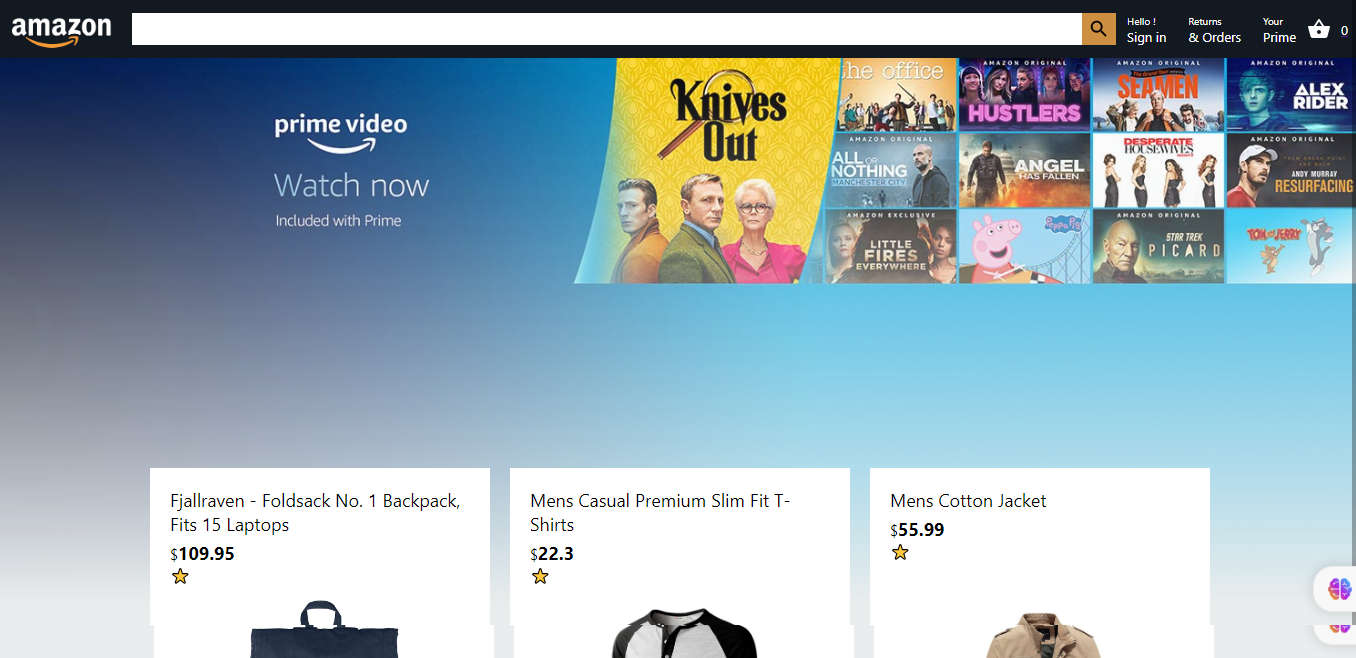
Task: Click the $22.3 price
Action: [x=552, y=554]
